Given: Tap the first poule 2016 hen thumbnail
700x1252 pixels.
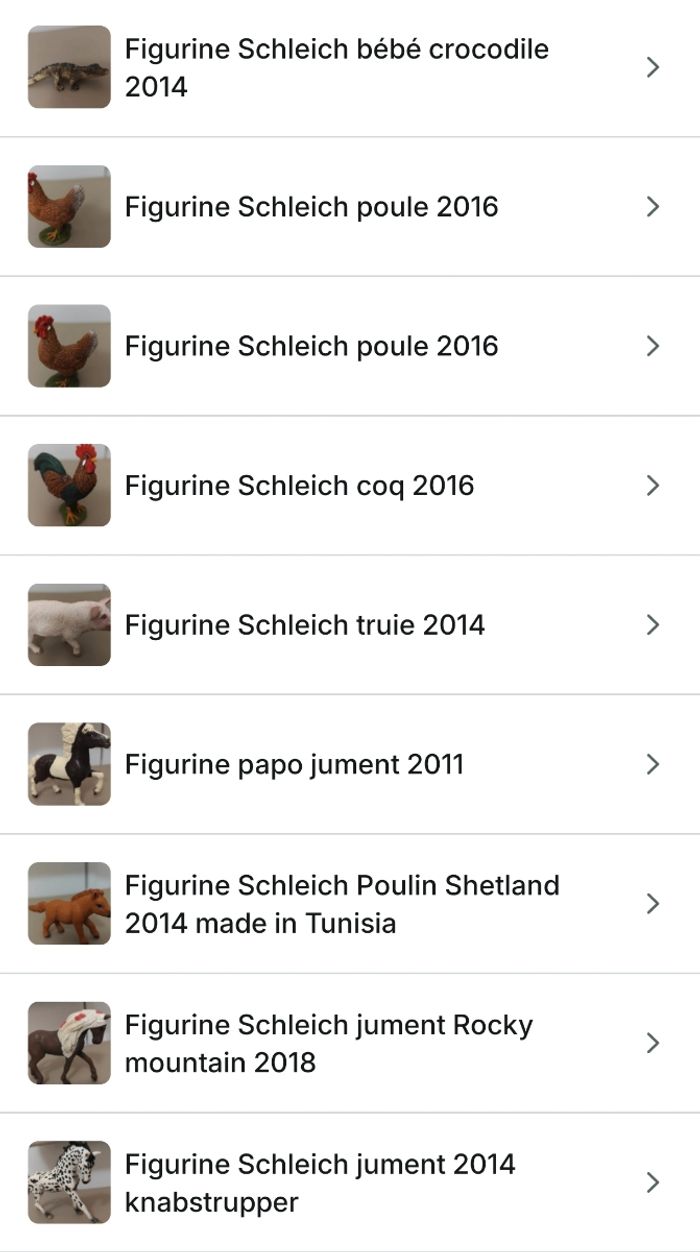Looking at the screenshot, I should click(x=69, y=207).
